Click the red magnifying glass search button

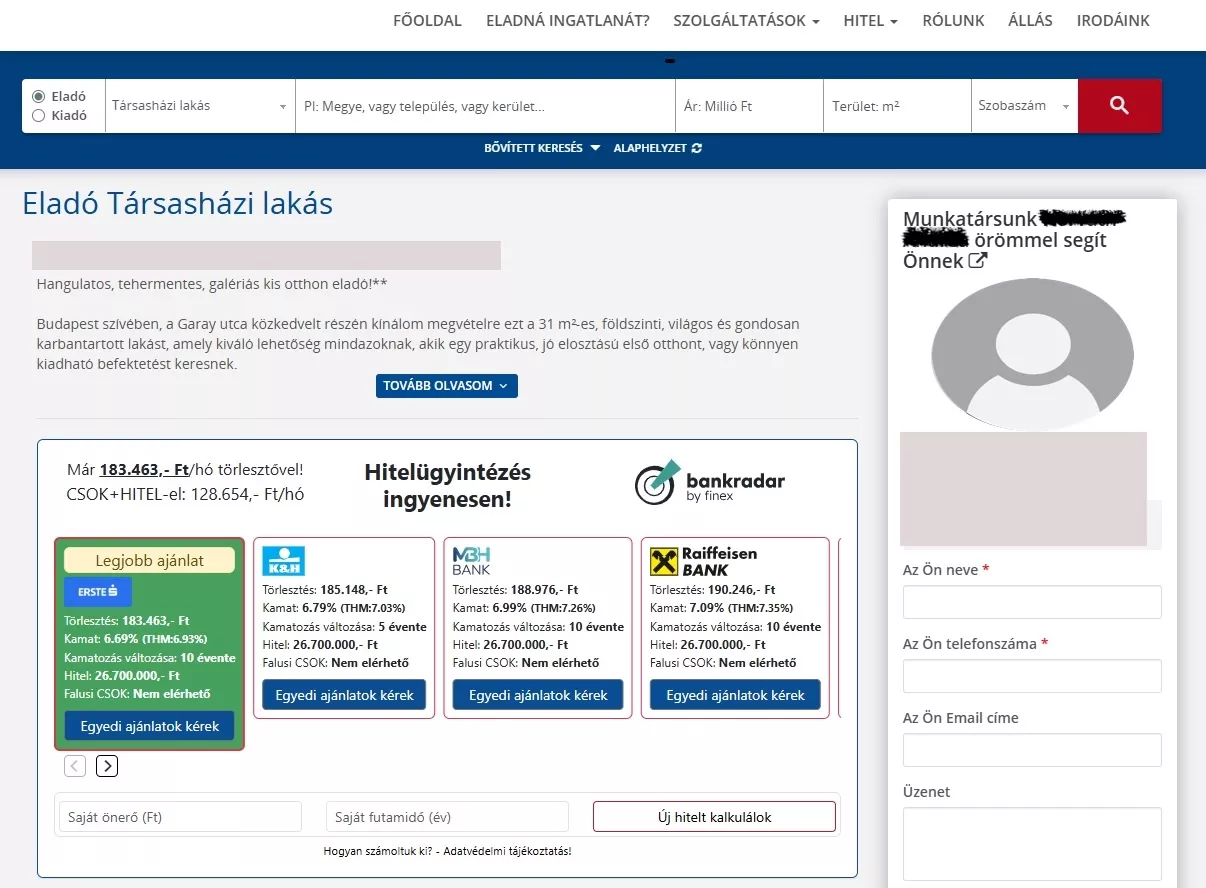[x=1119, y=106]
